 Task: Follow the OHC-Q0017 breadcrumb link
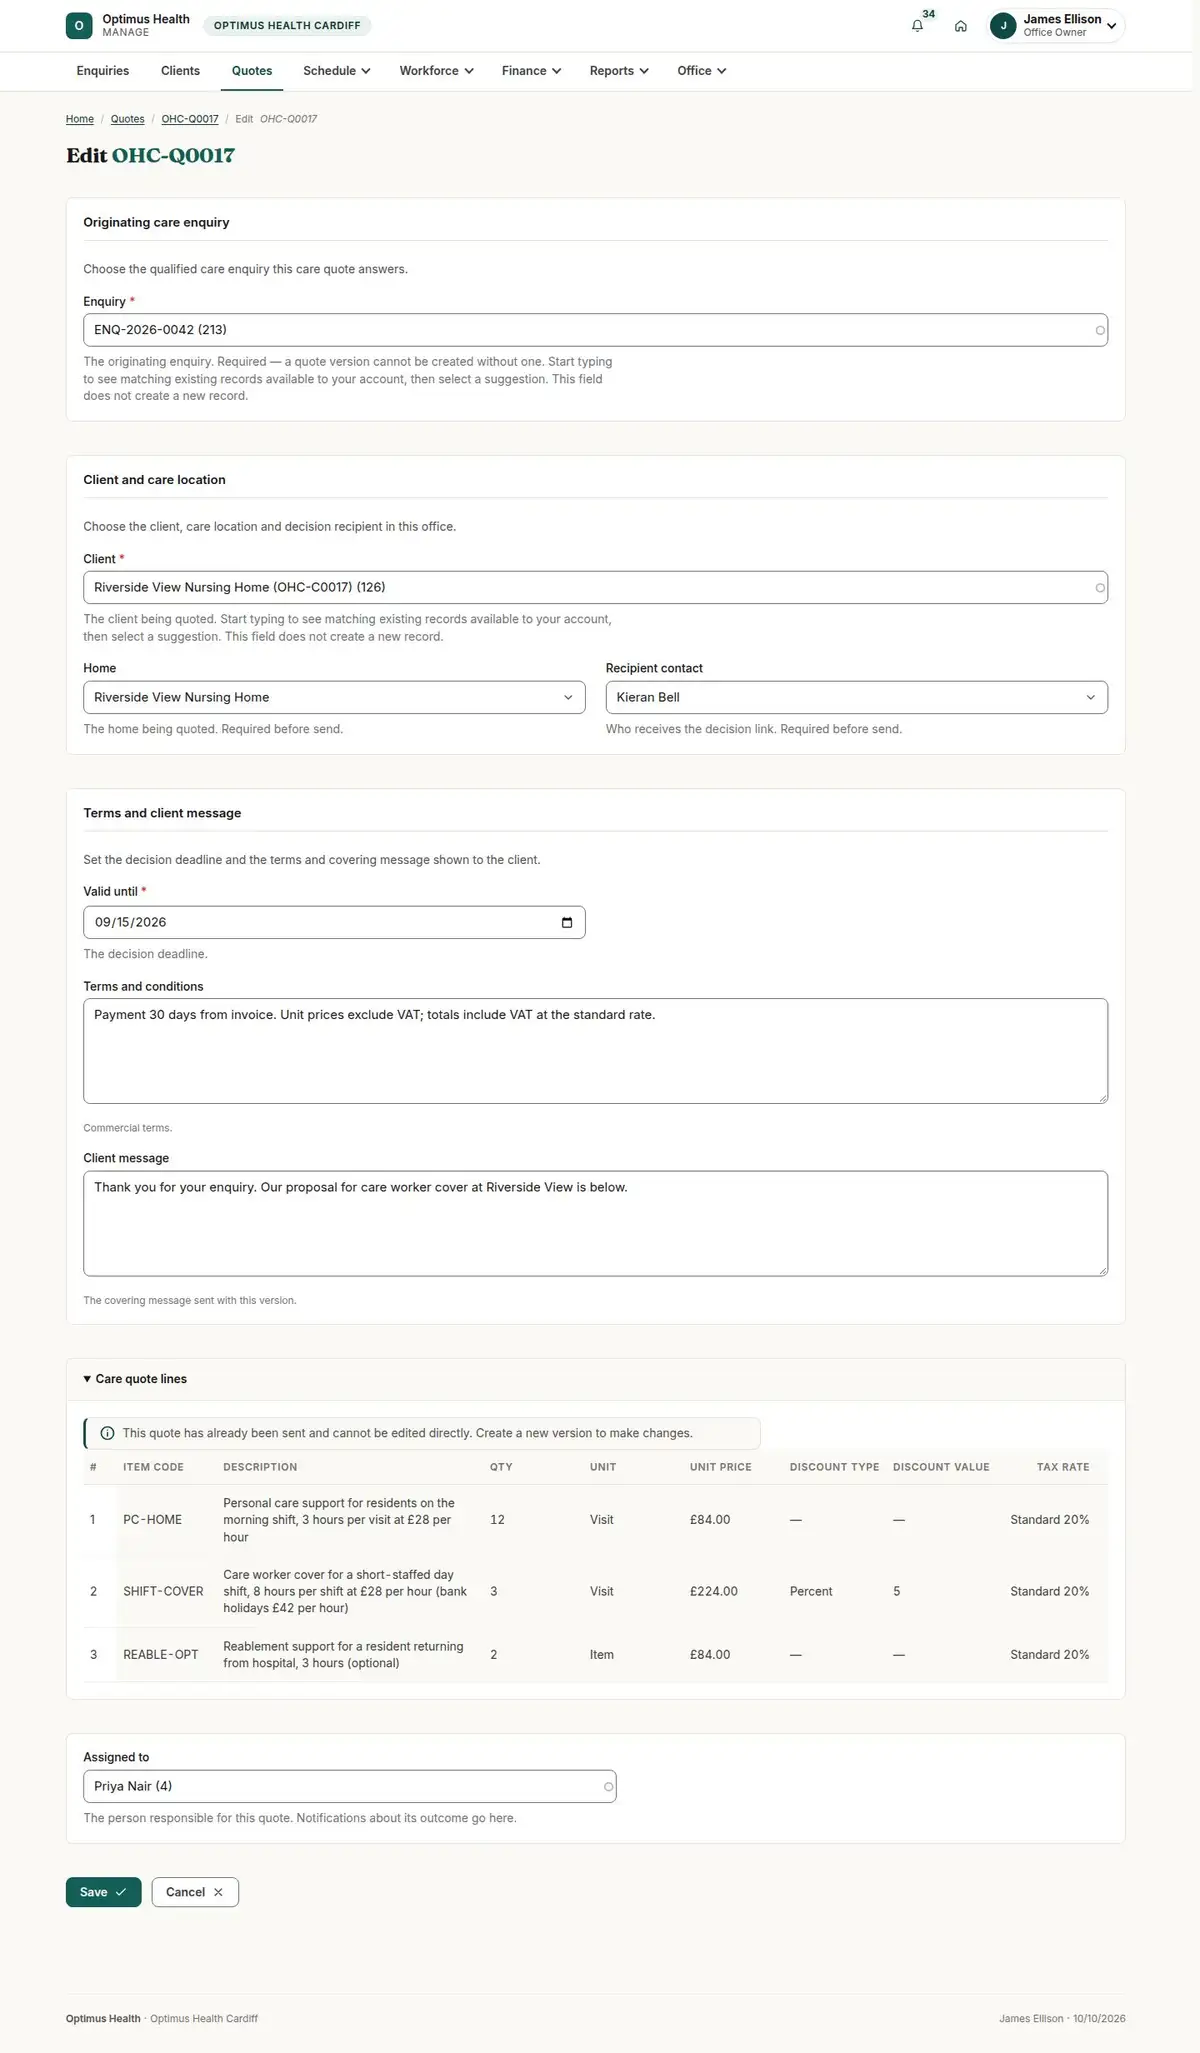(190, 119)
